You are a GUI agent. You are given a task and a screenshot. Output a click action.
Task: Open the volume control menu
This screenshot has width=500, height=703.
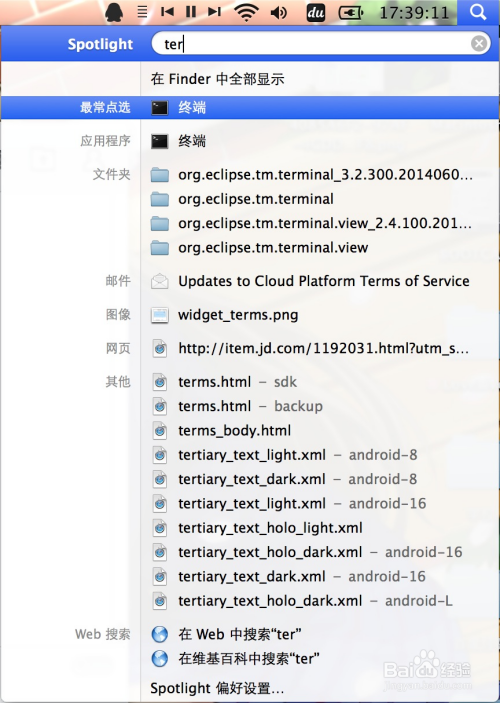[x=279, y=13]
